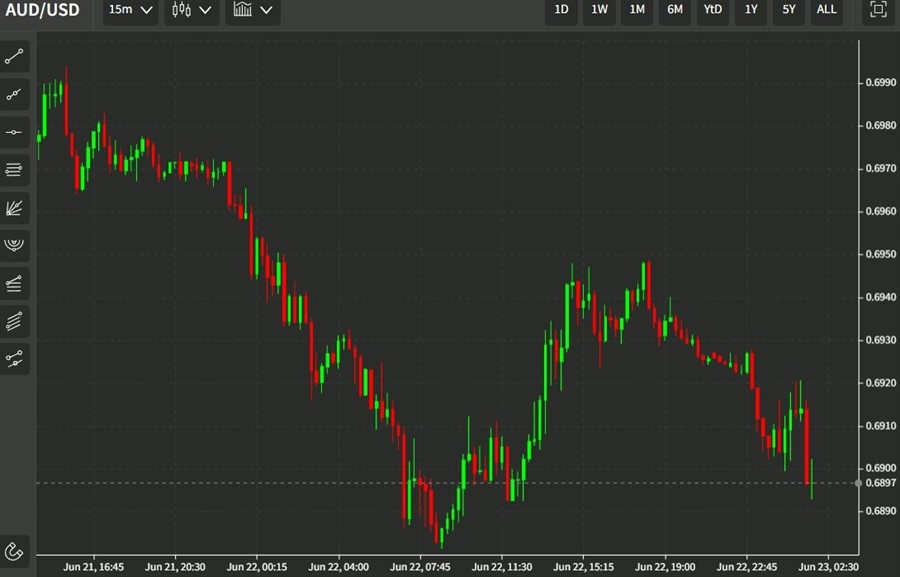
Task: Click the 0.6910 price axis label
Action: [x=880, y=426]
